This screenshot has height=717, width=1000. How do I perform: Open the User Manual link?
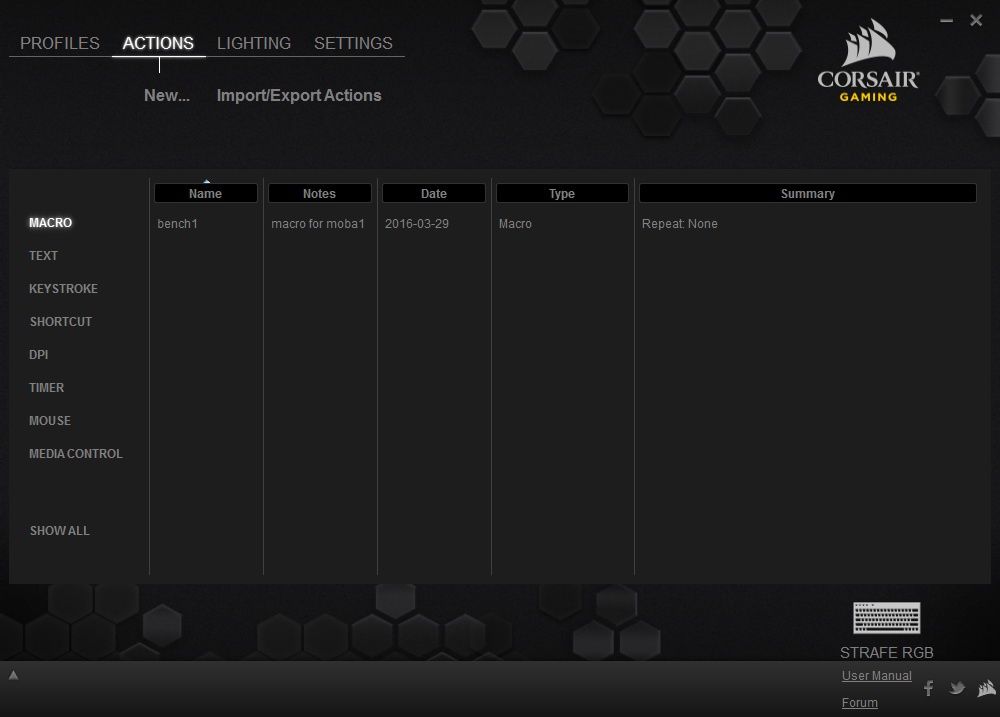click(x=876, y=676)
